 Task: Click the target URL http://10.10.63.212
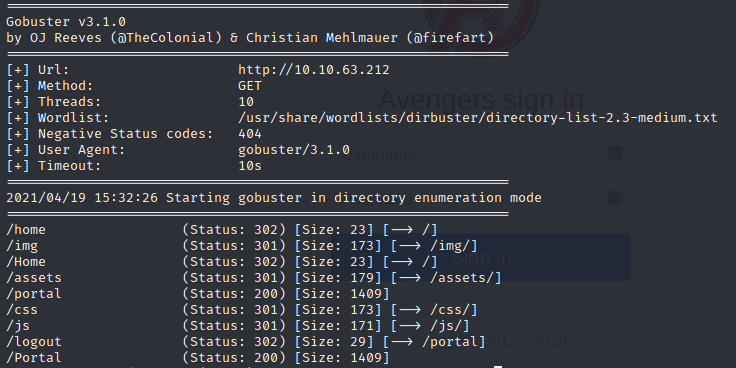click(314, 70)
